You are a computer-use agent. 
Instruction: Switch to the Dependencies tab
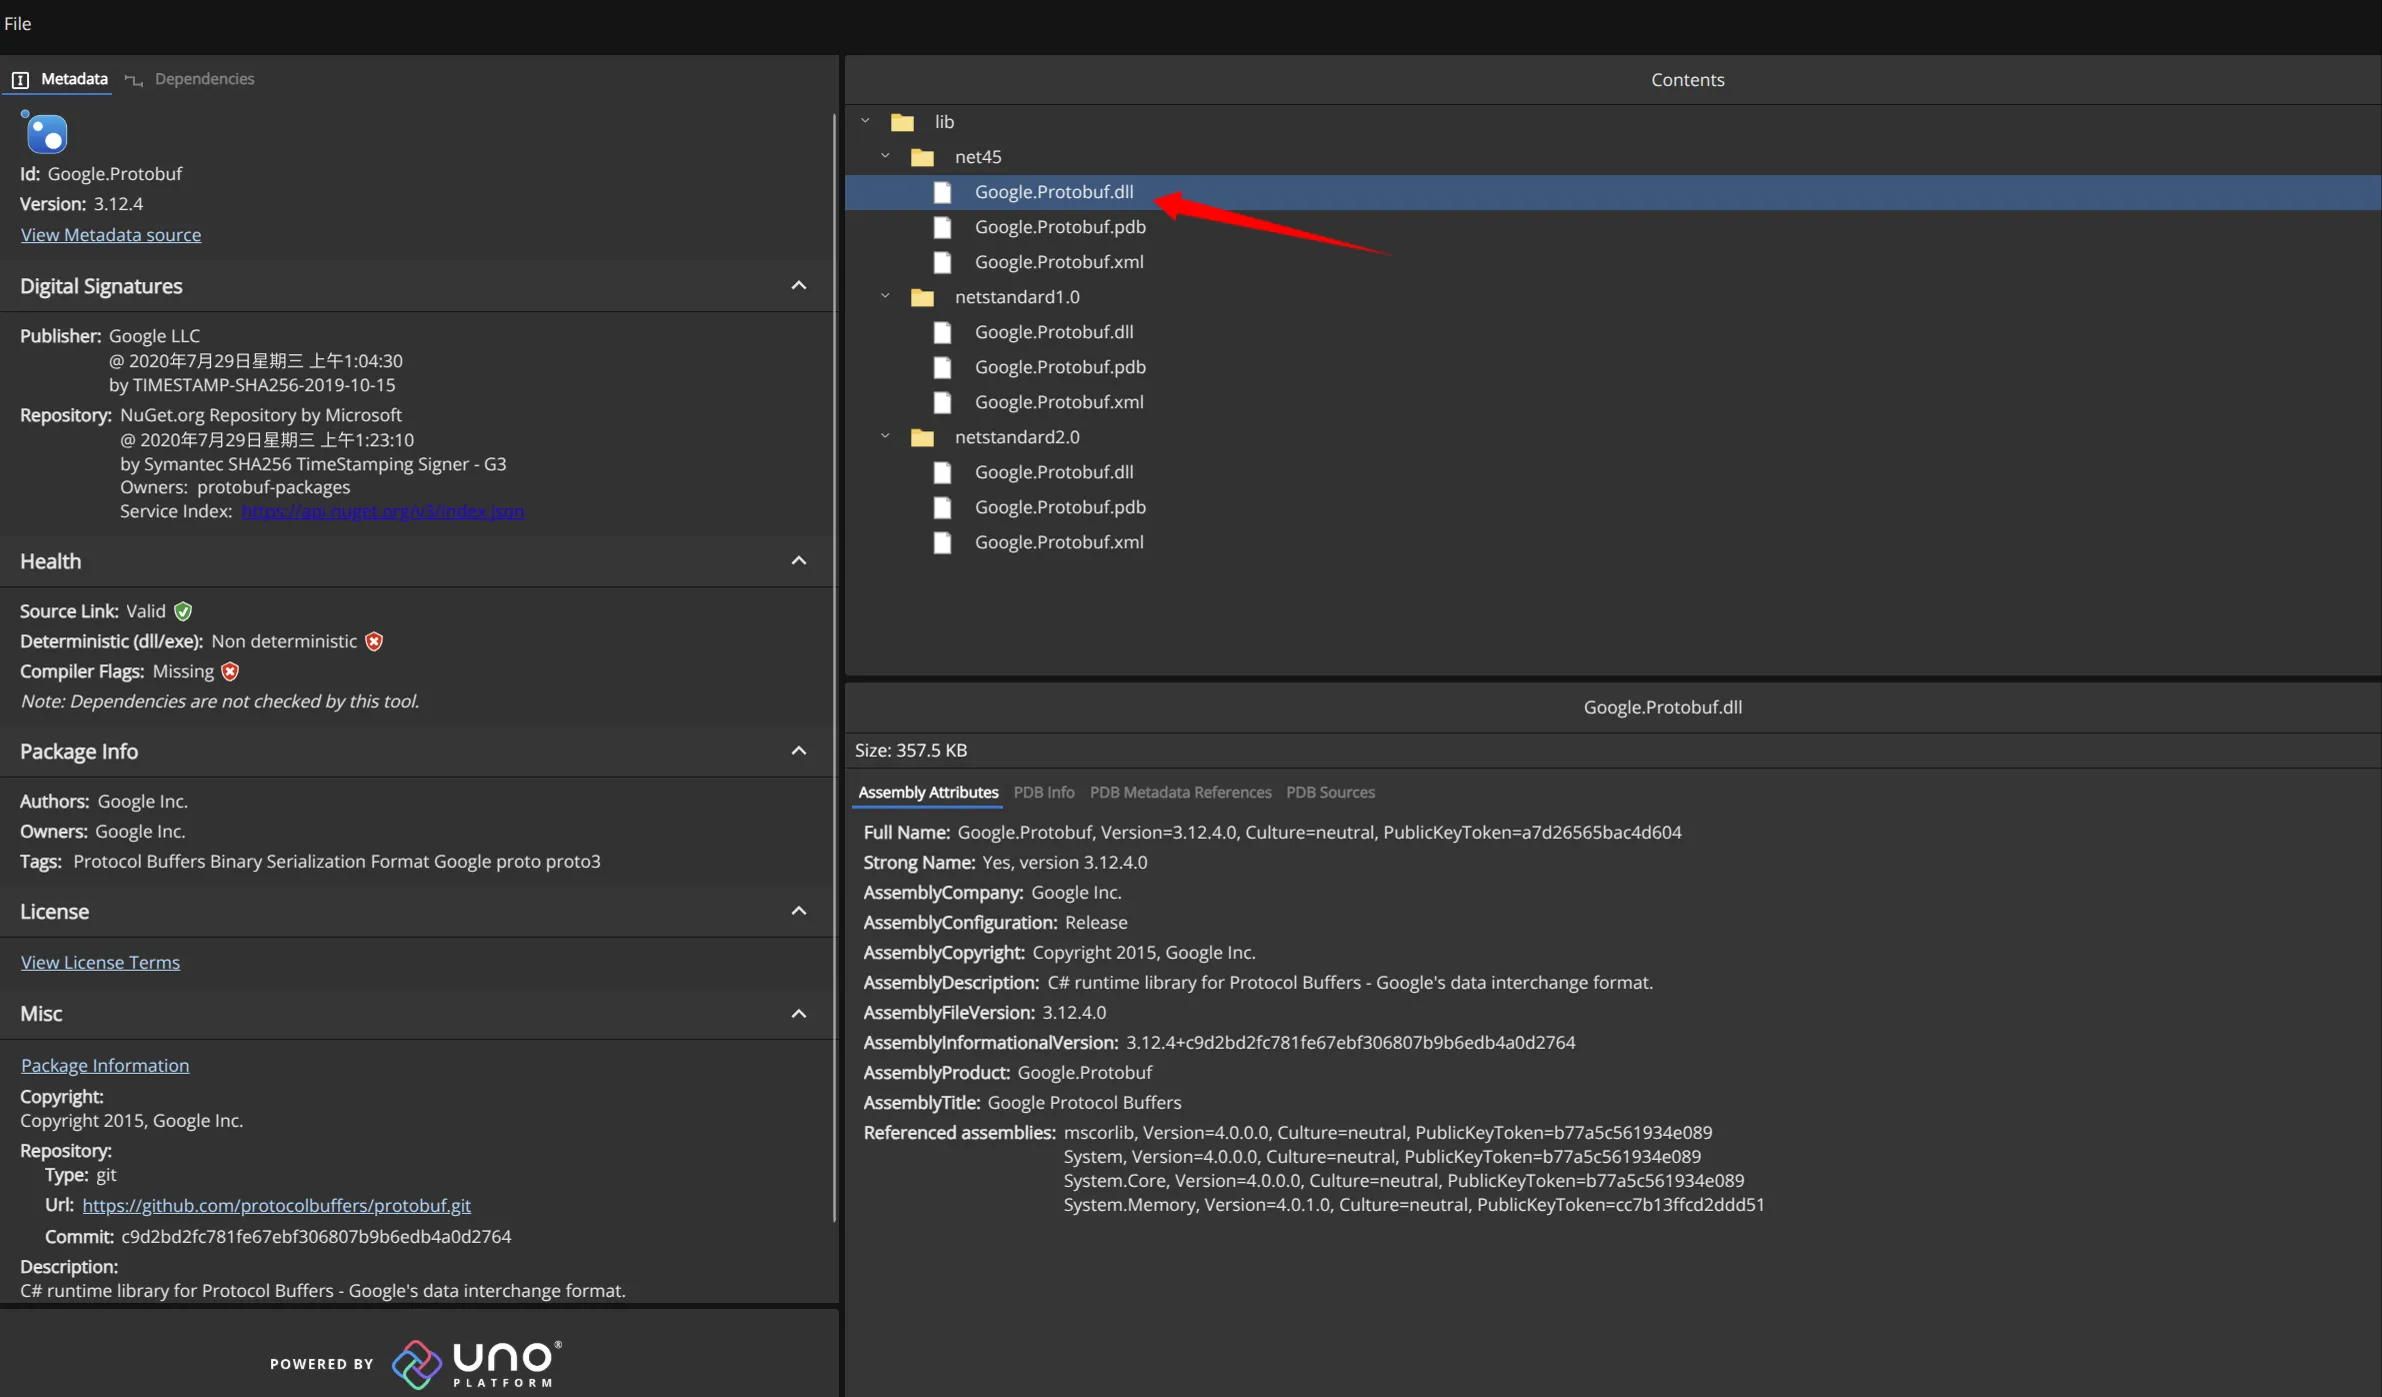point(204,79)
